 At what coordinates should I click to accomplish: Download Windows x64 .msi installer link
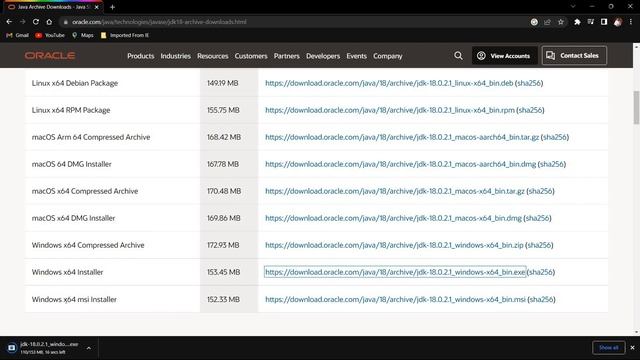(x=396, y=300)
